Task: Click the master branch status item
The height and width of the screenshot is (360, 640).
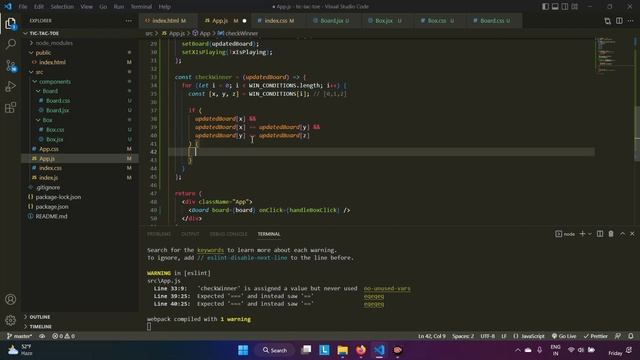Action: (x=19, y=336)
